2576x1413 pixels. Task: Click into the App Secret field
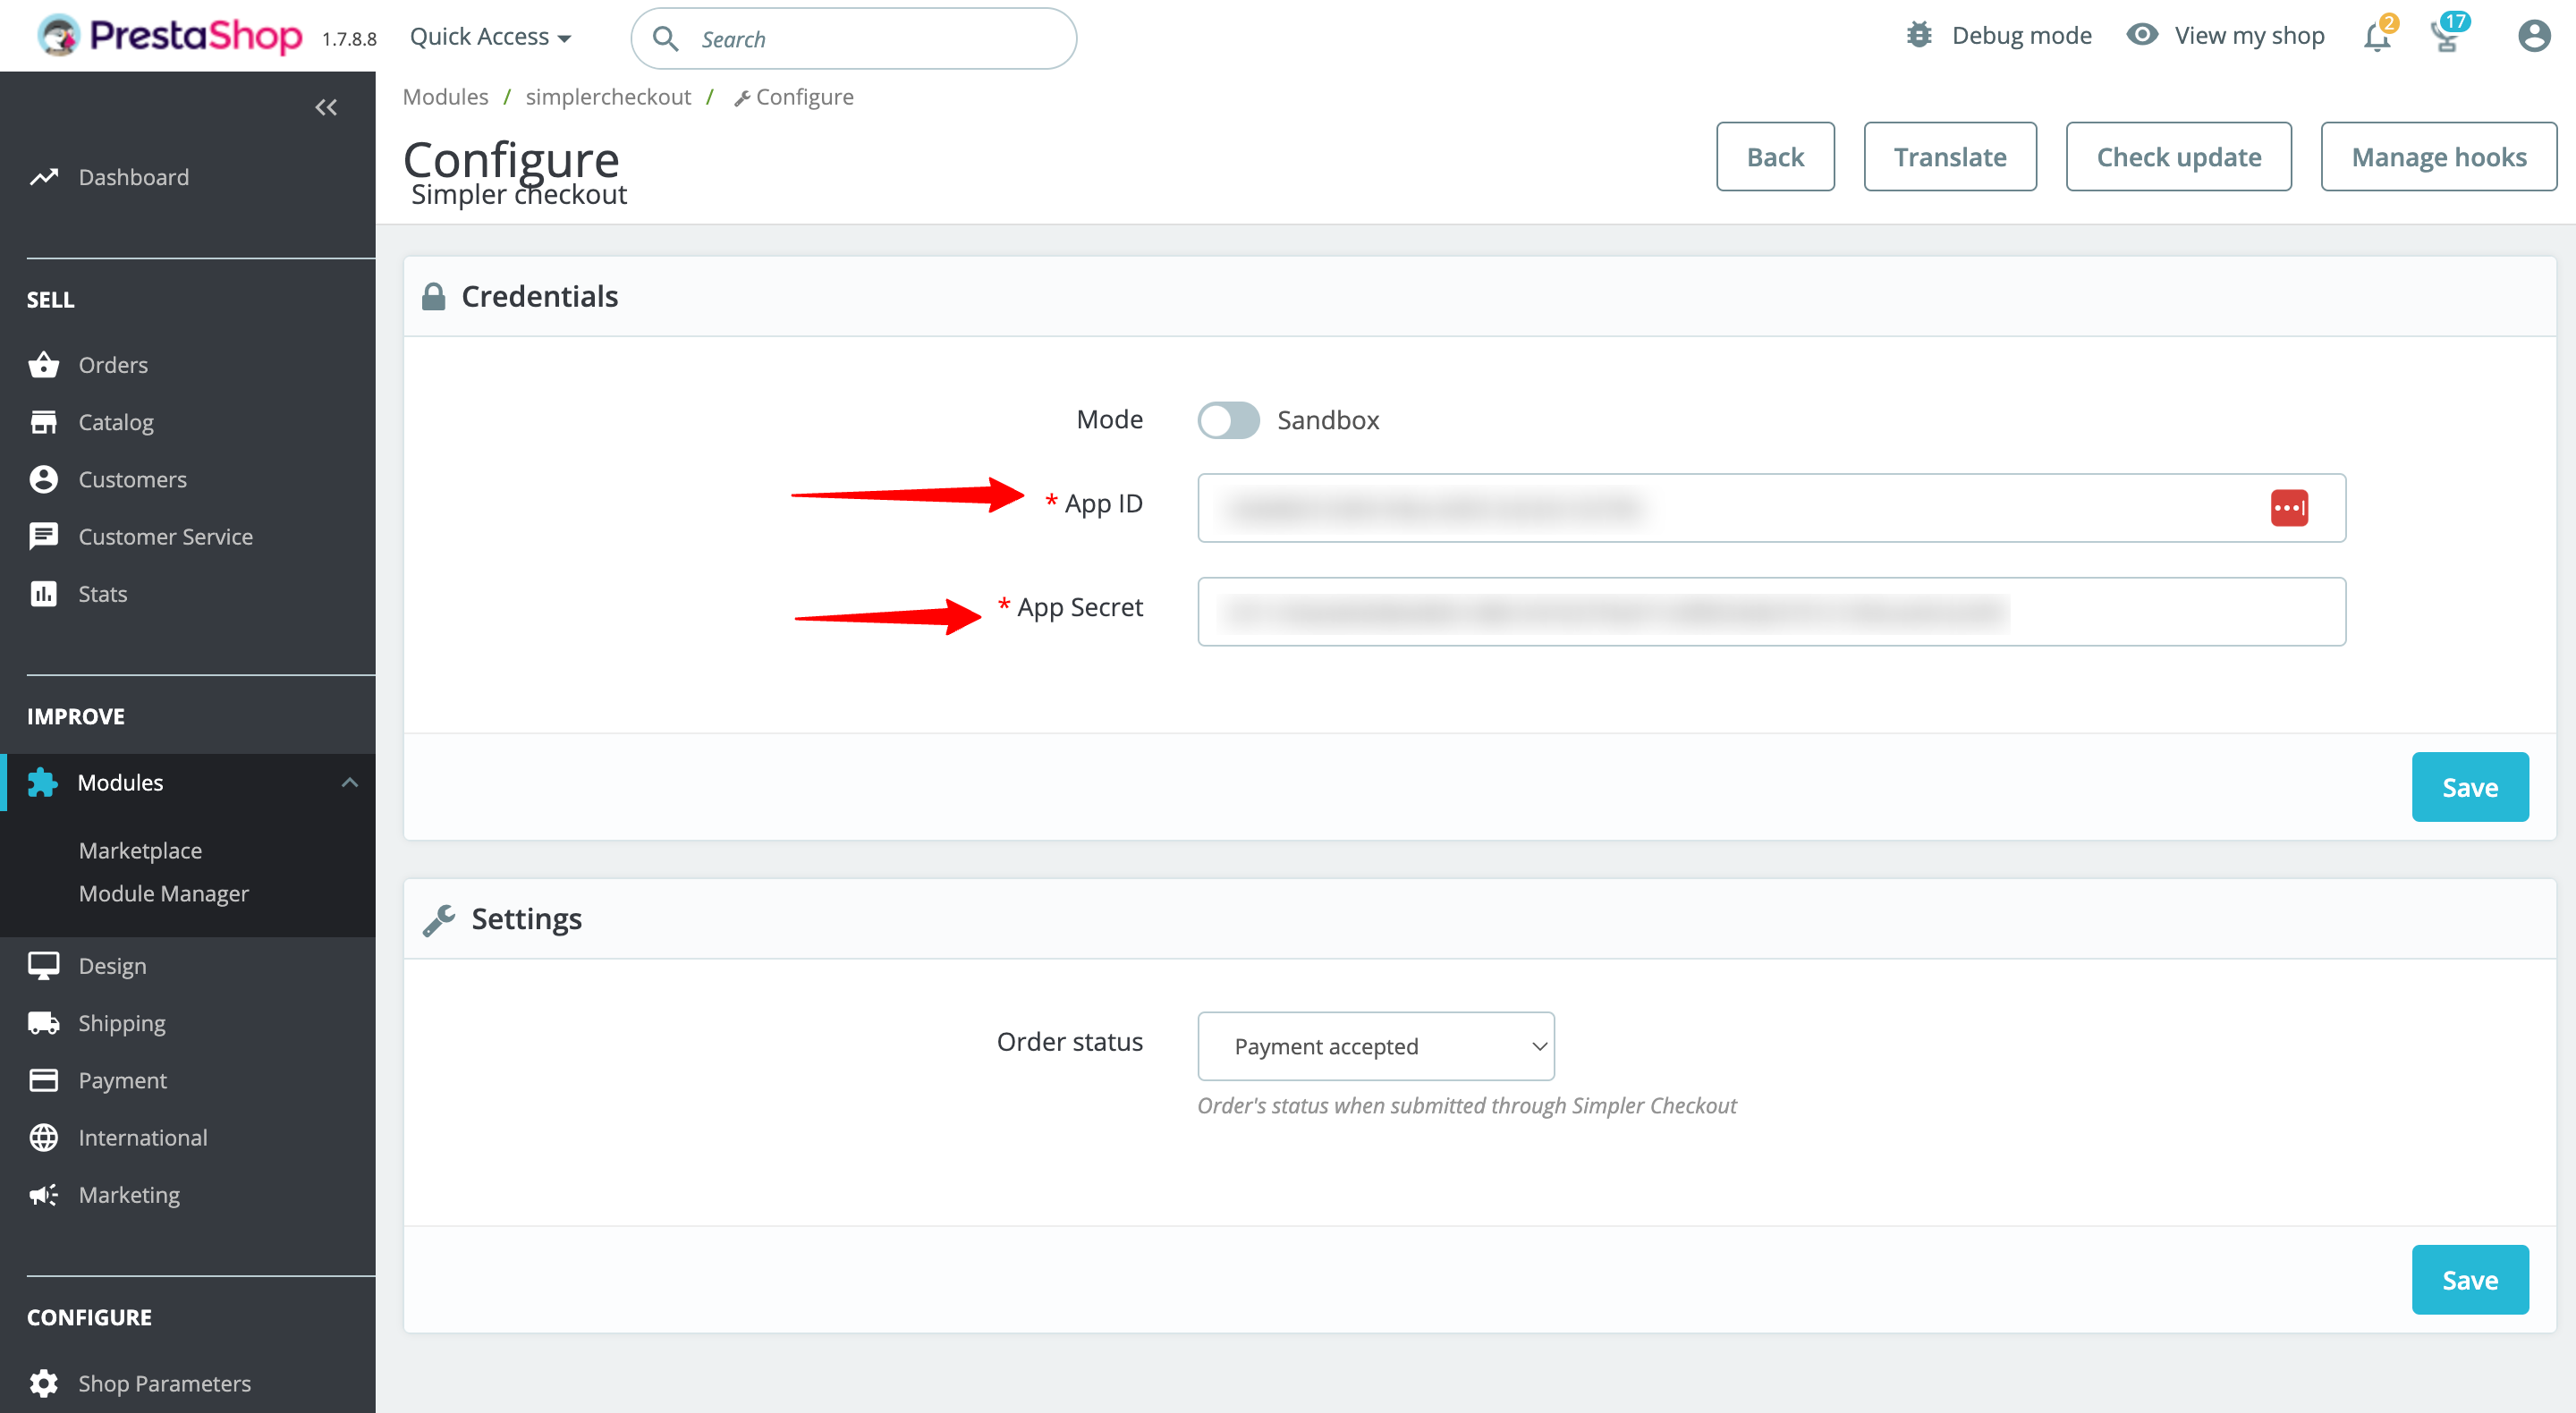1770,612
